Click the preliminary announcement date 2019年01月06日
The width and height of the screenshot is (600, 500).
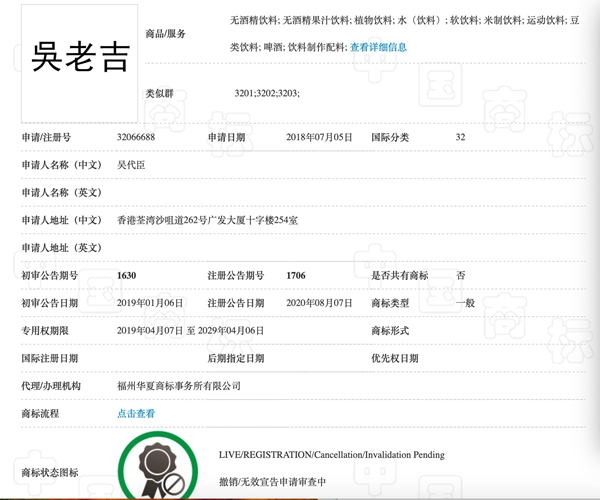click(x=150, y=302)
